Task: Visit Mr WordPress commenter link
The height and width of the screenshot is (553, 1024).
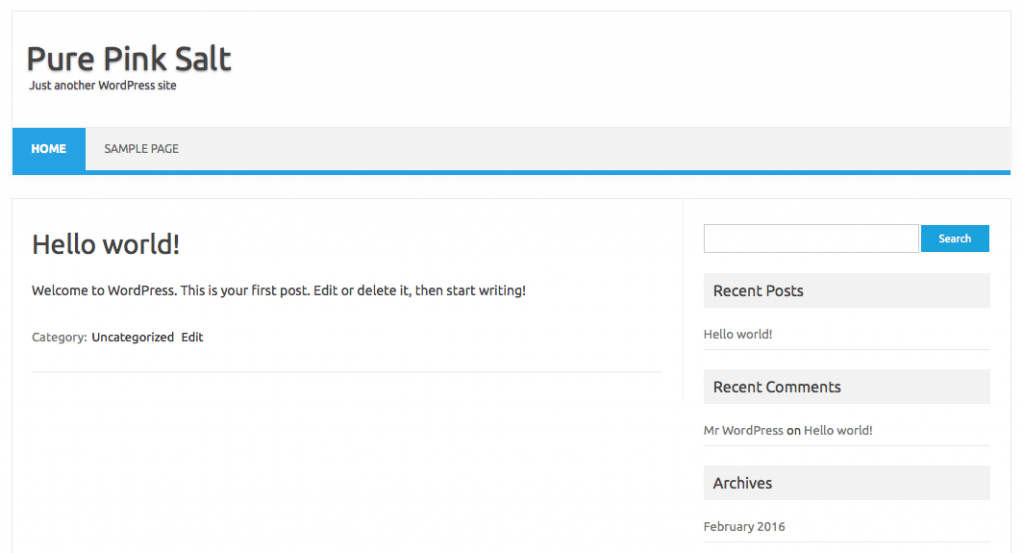Action: pos(743,430)
